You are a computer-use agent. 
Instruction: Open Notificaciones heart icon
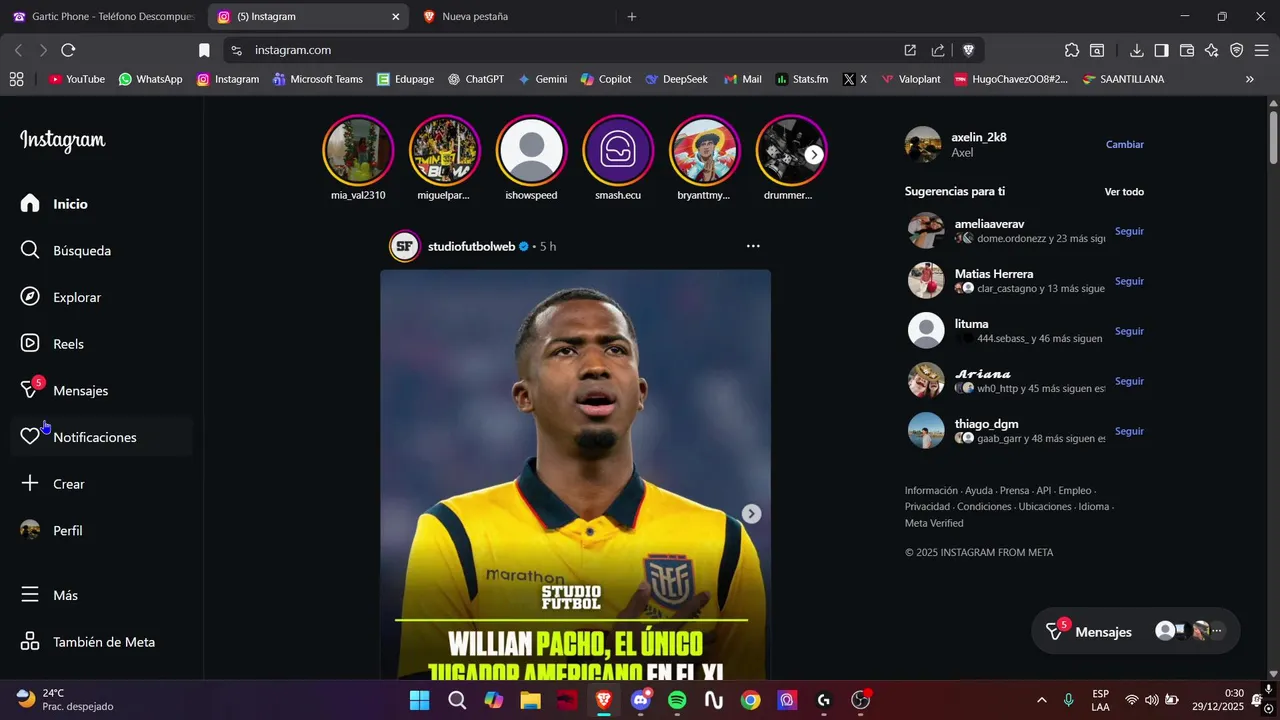click(x=30, y=437)
